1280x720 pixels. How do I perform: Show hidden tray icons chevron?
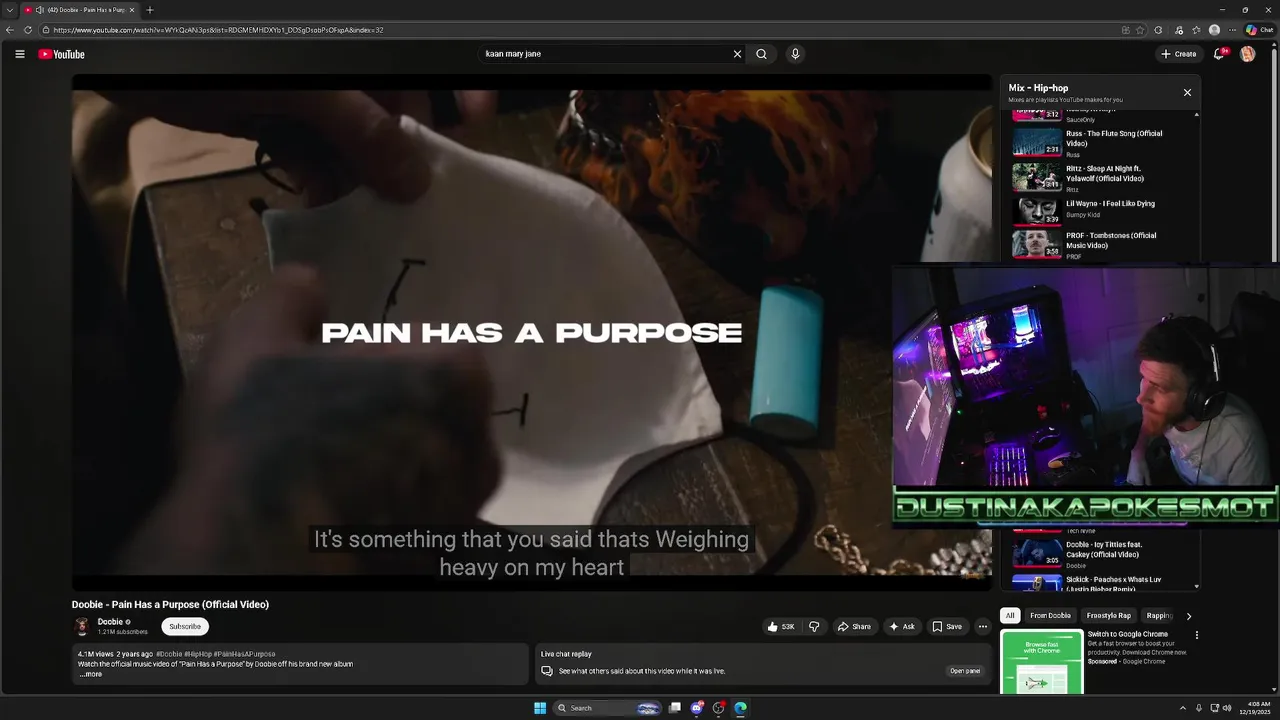click(x=1183, y=708)
